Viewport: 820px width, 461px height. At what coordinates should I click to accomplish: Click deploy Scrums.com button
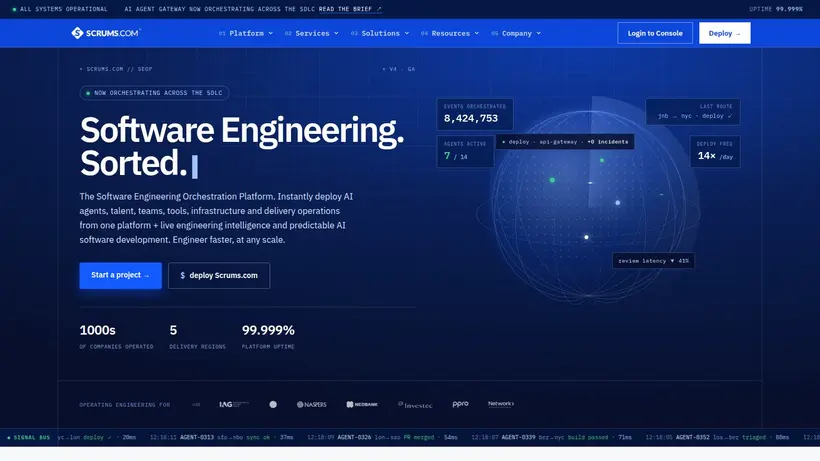[219, 275]
